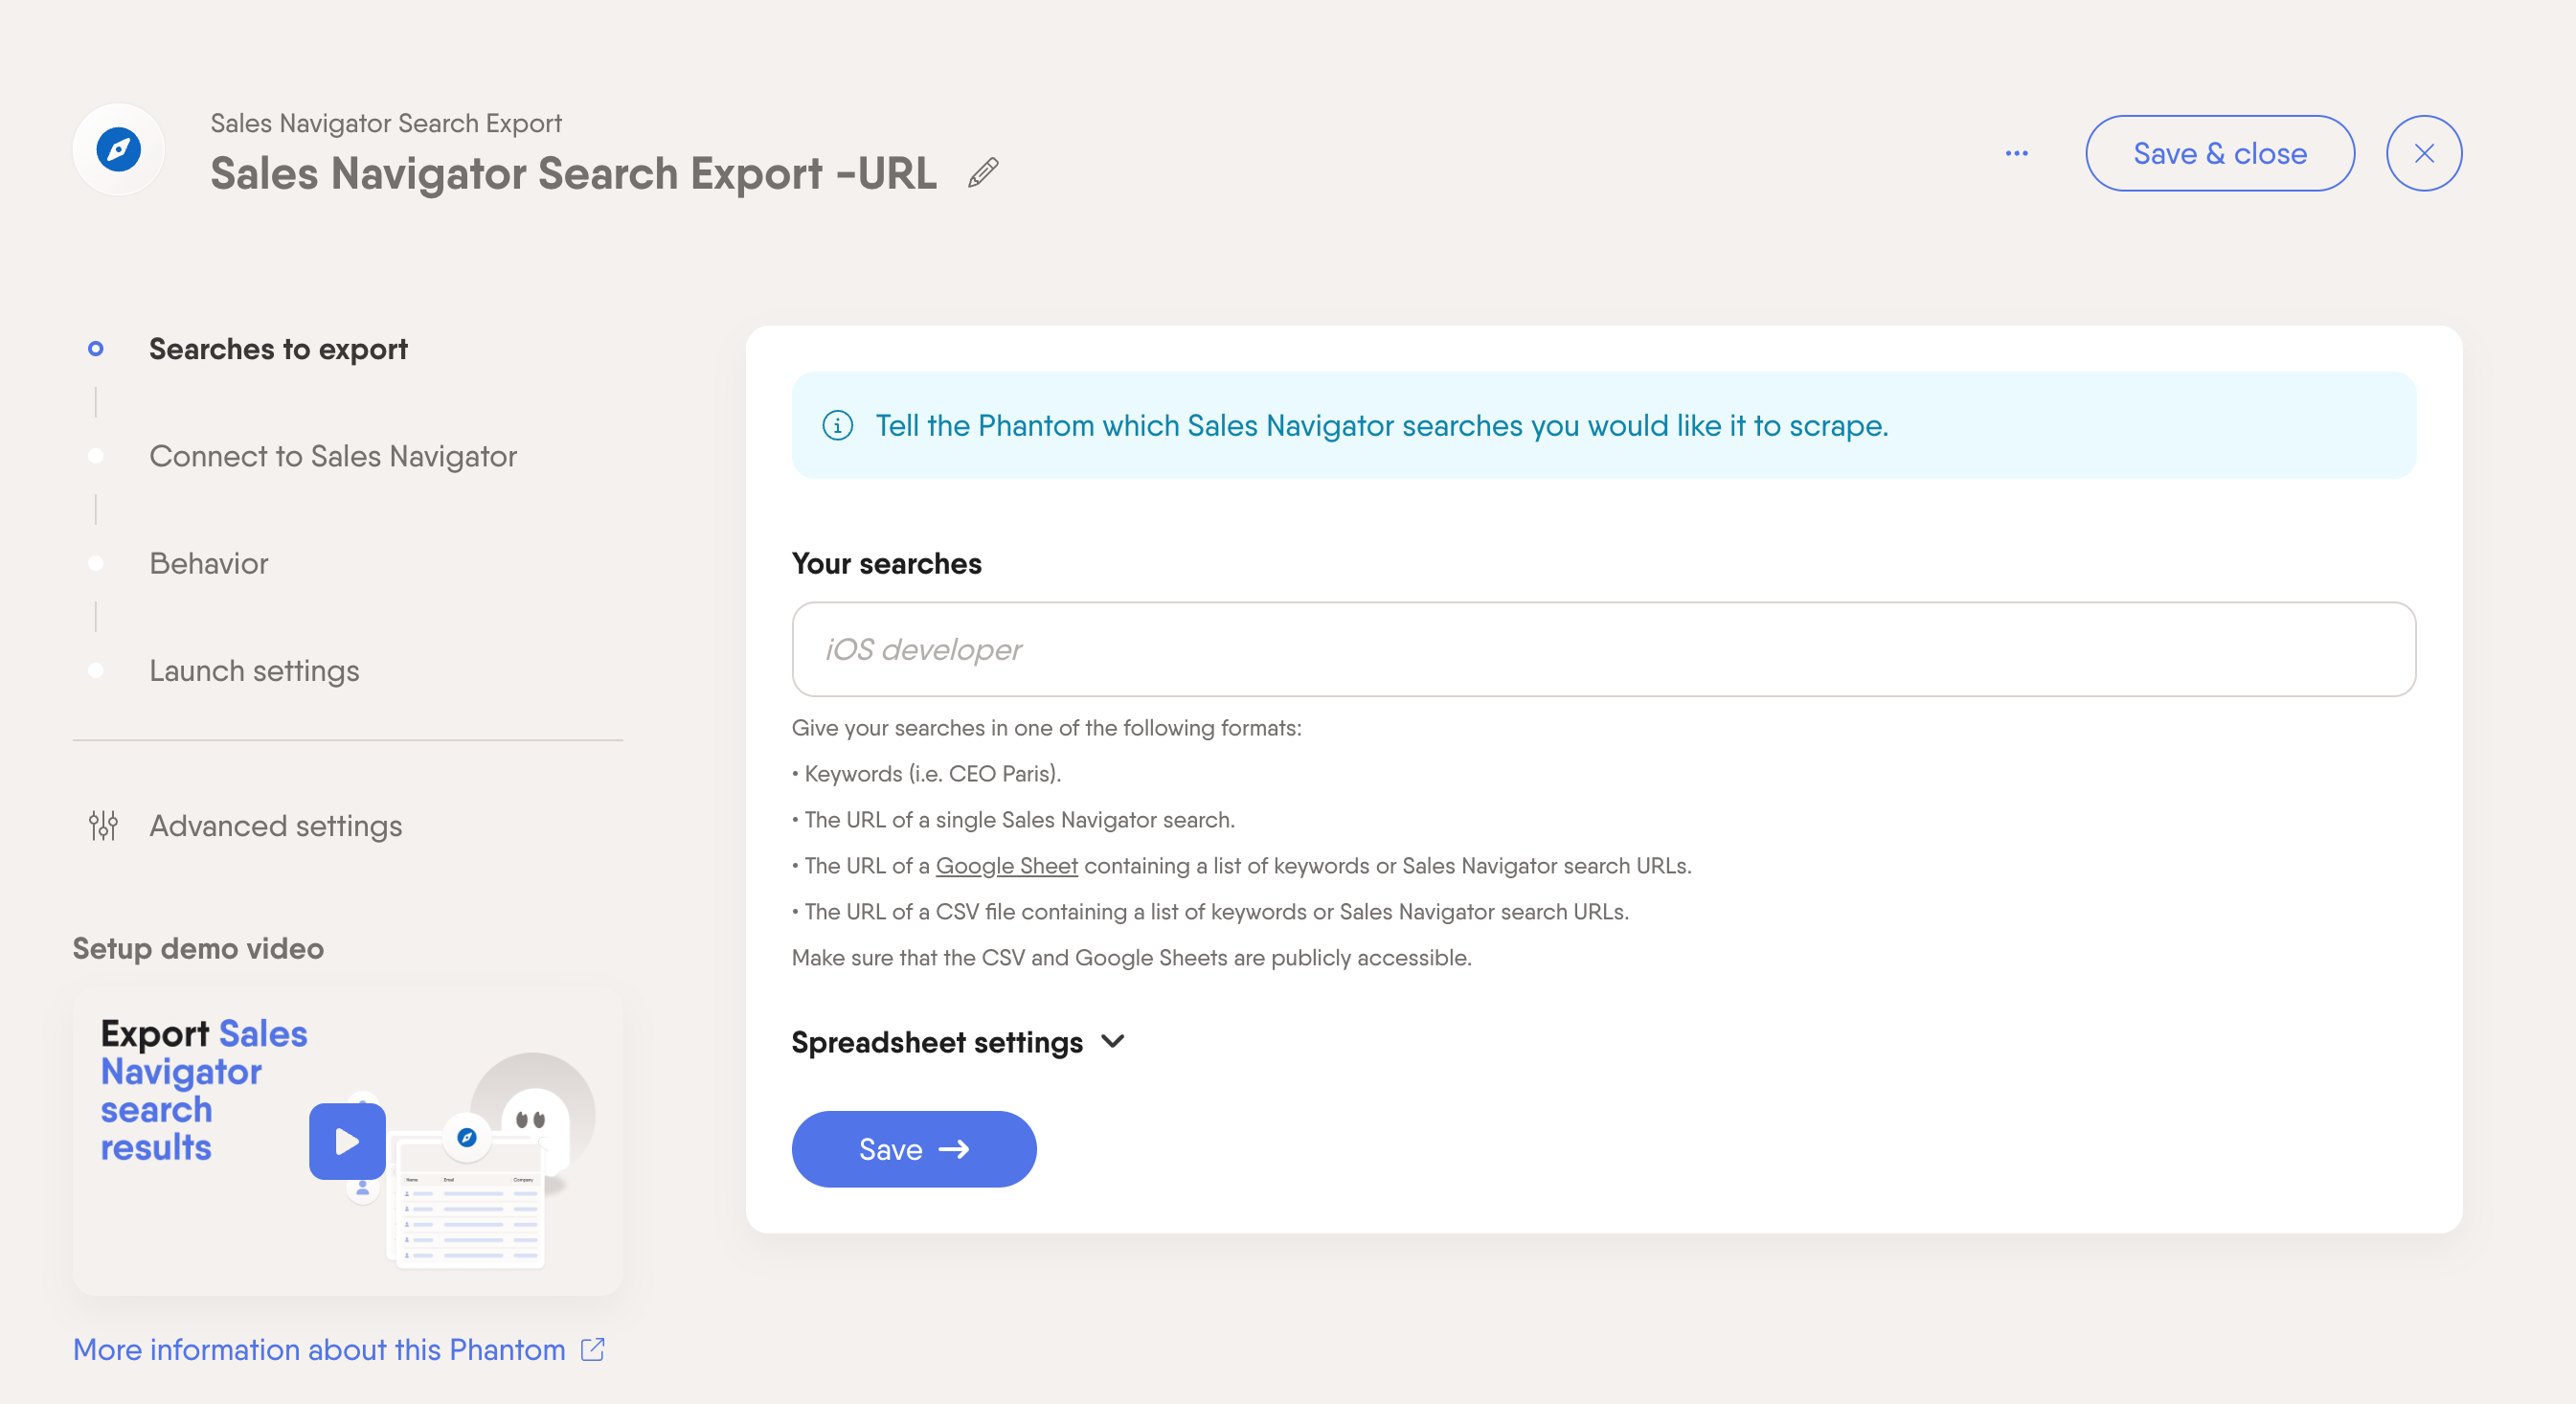This screenshot has height=1404, width=2576.
Task: Expand Spreadsheet settings section
Action: click(957, 1042)
